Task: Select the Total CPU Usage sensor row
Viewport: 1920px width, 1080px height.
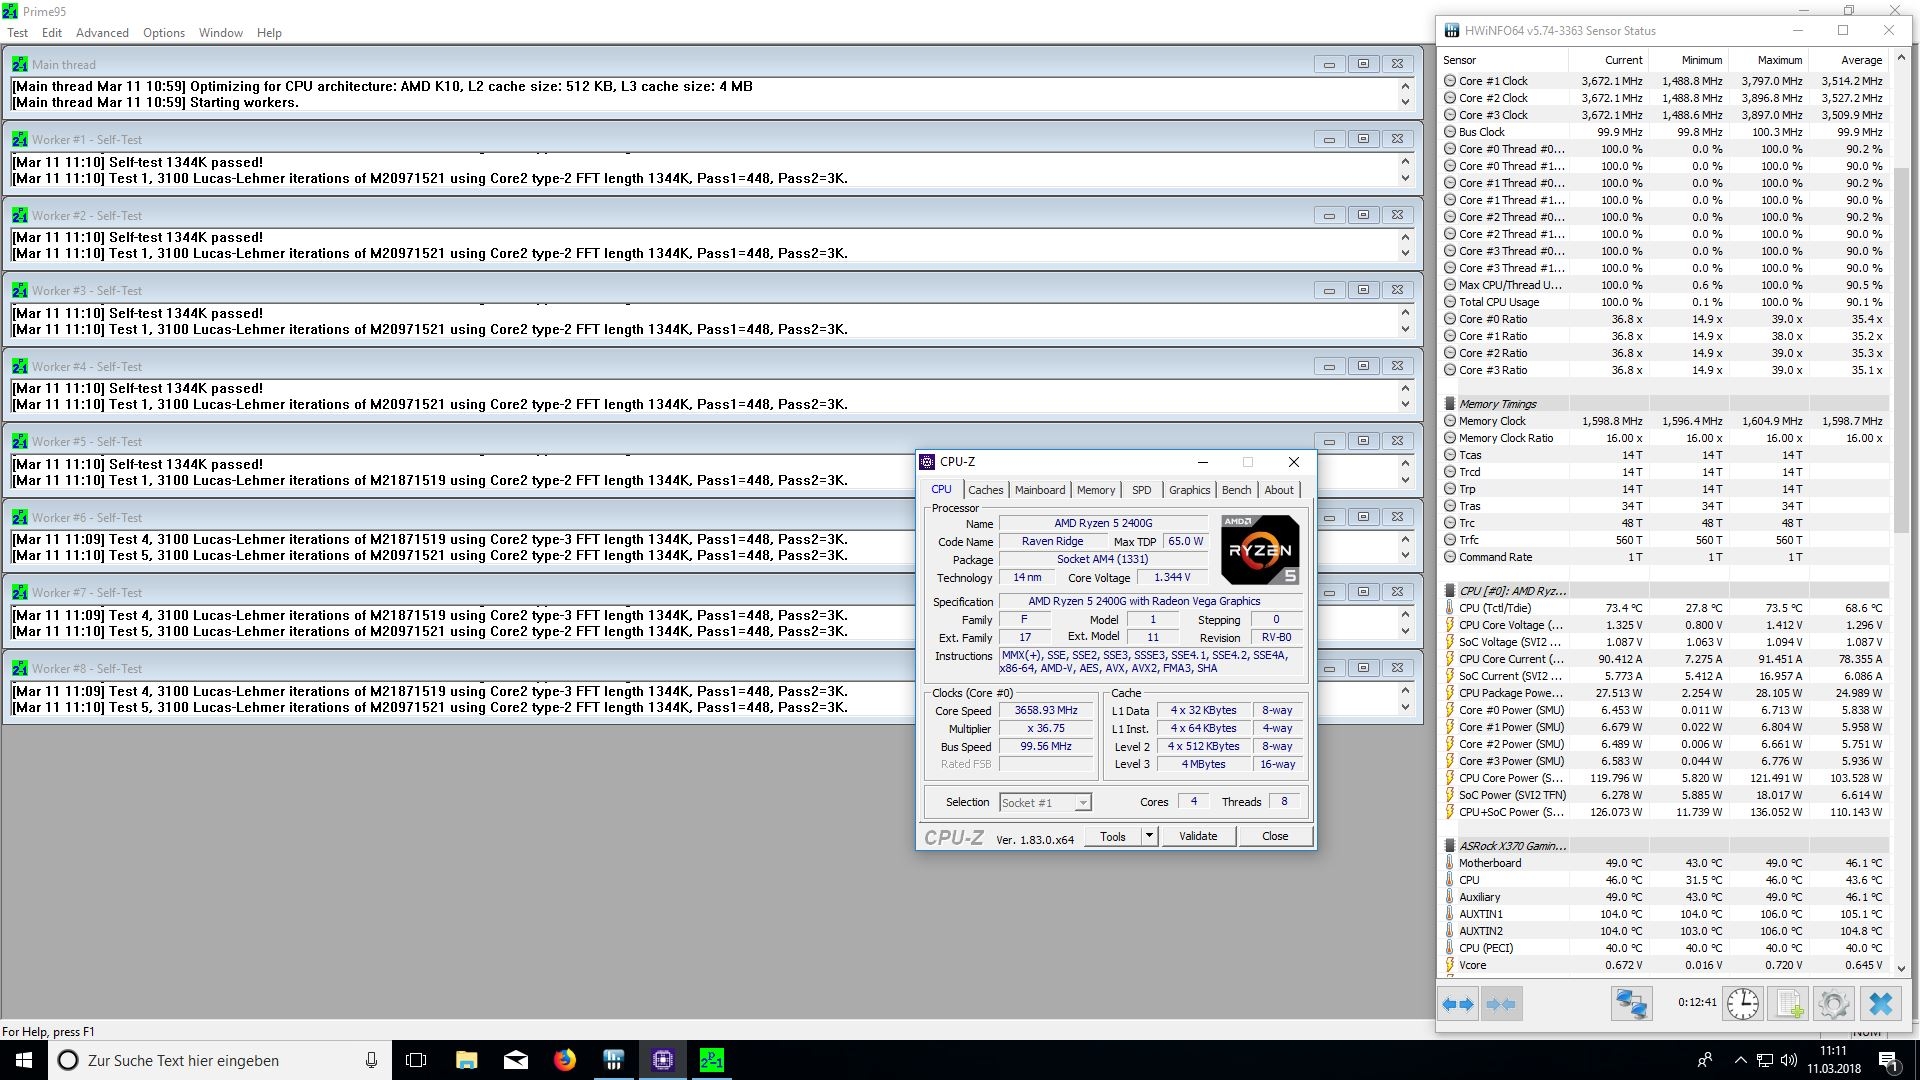Action: (x=1665, y=302)
